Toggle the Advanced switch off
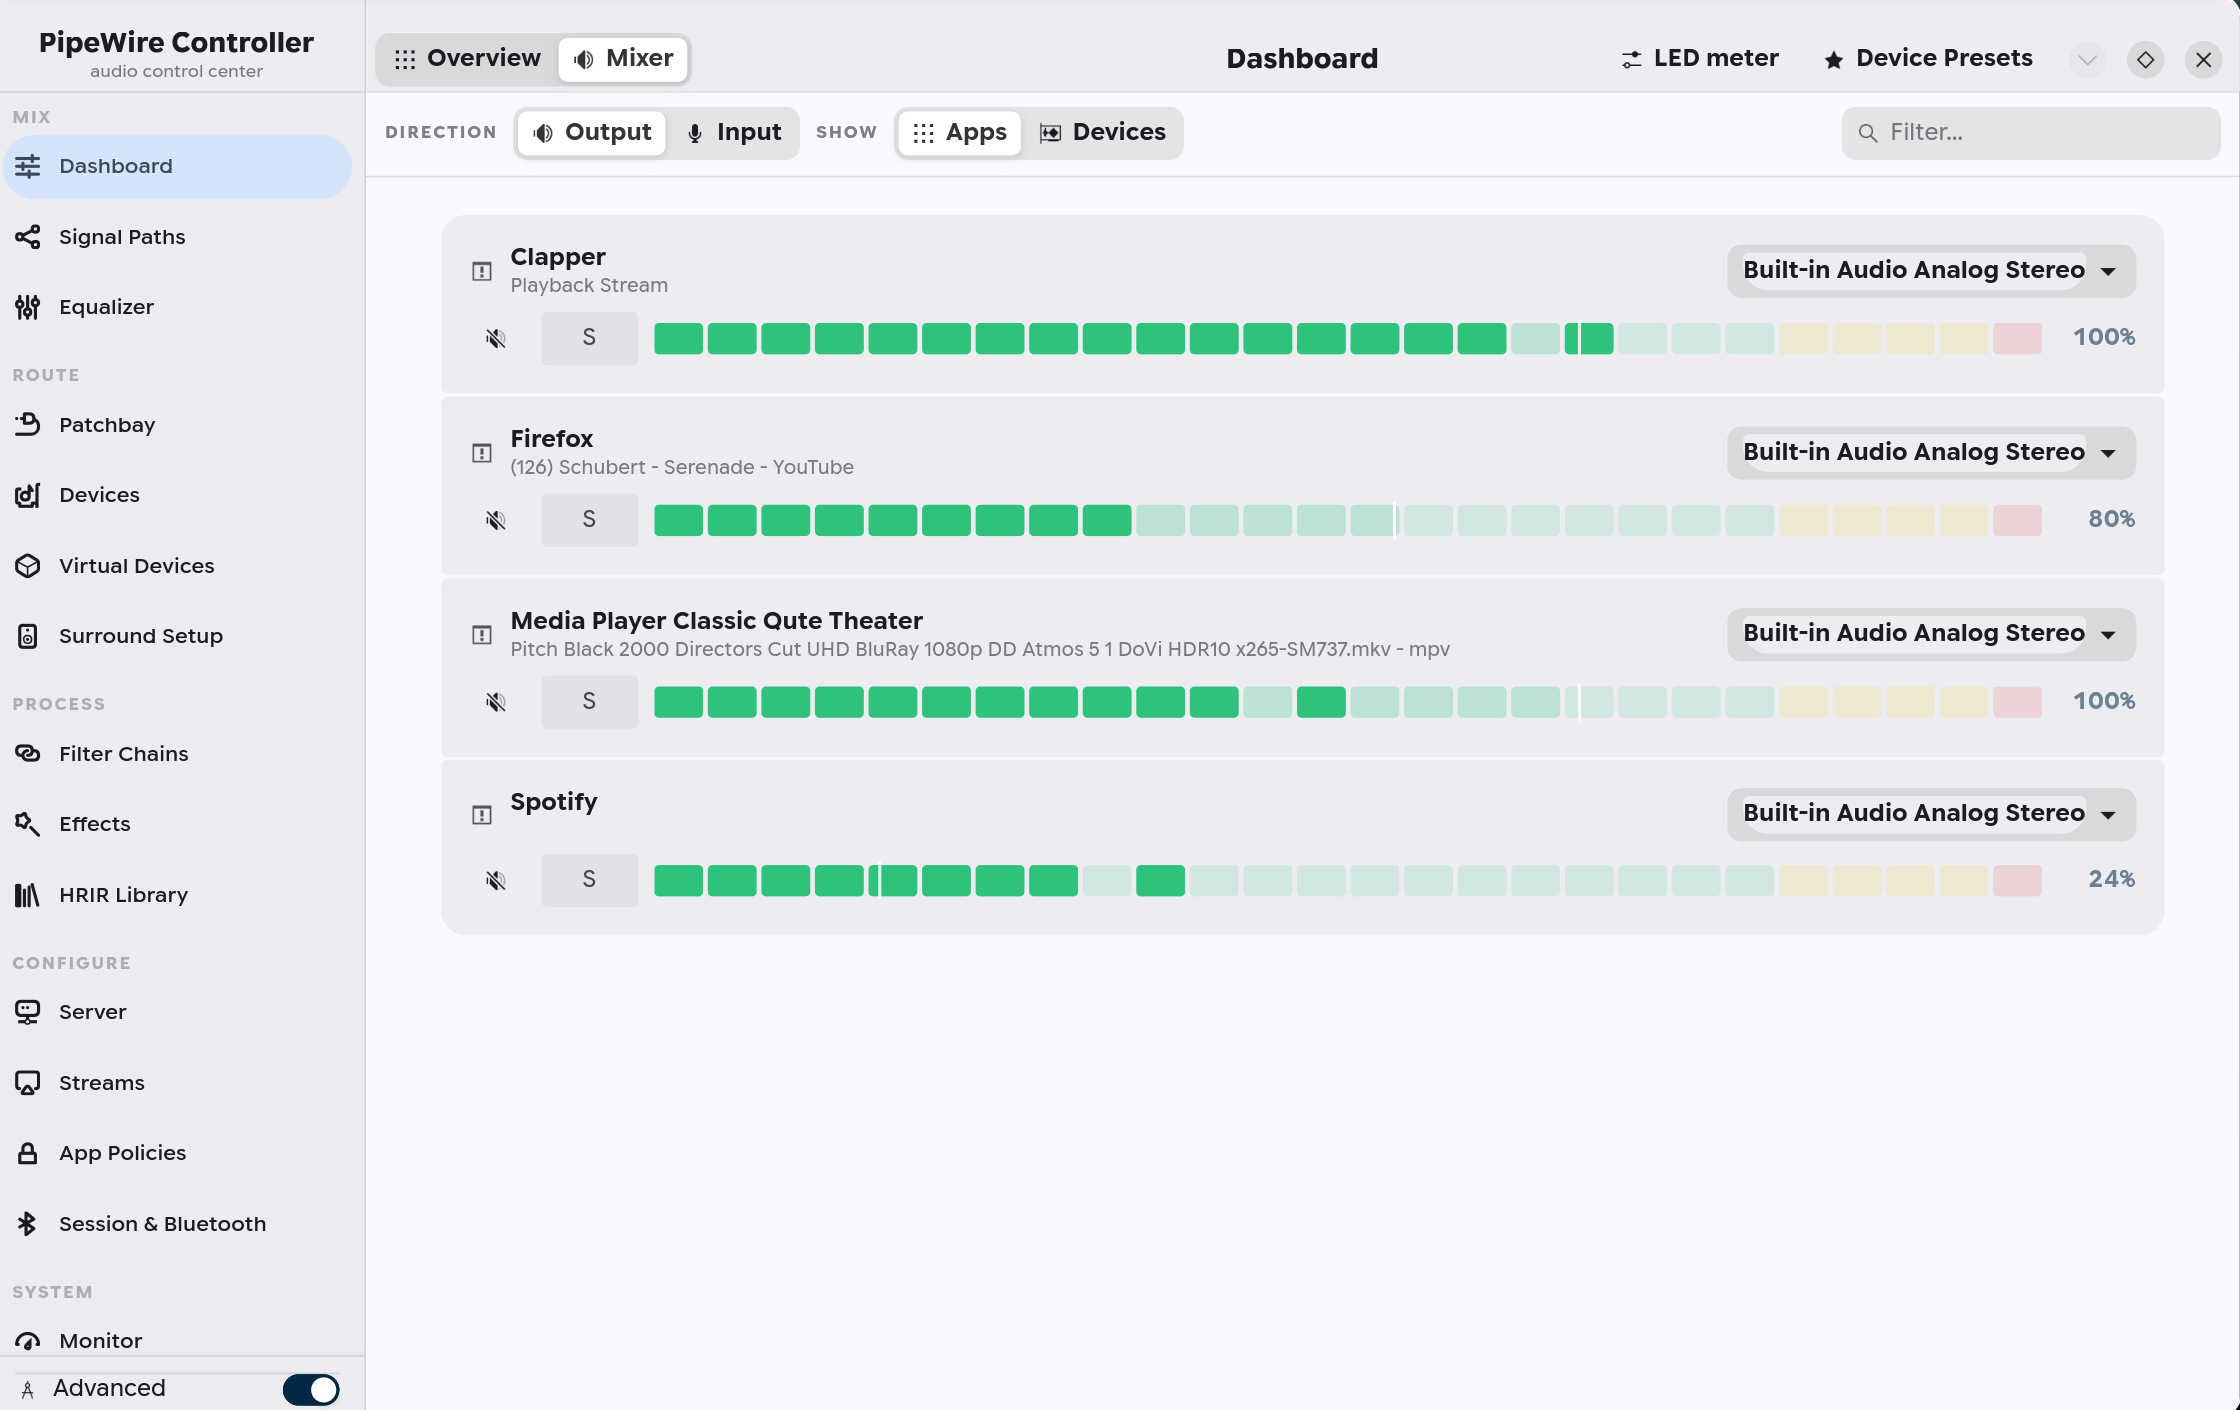The image size is (2240, 1410). coord(311,1389)
